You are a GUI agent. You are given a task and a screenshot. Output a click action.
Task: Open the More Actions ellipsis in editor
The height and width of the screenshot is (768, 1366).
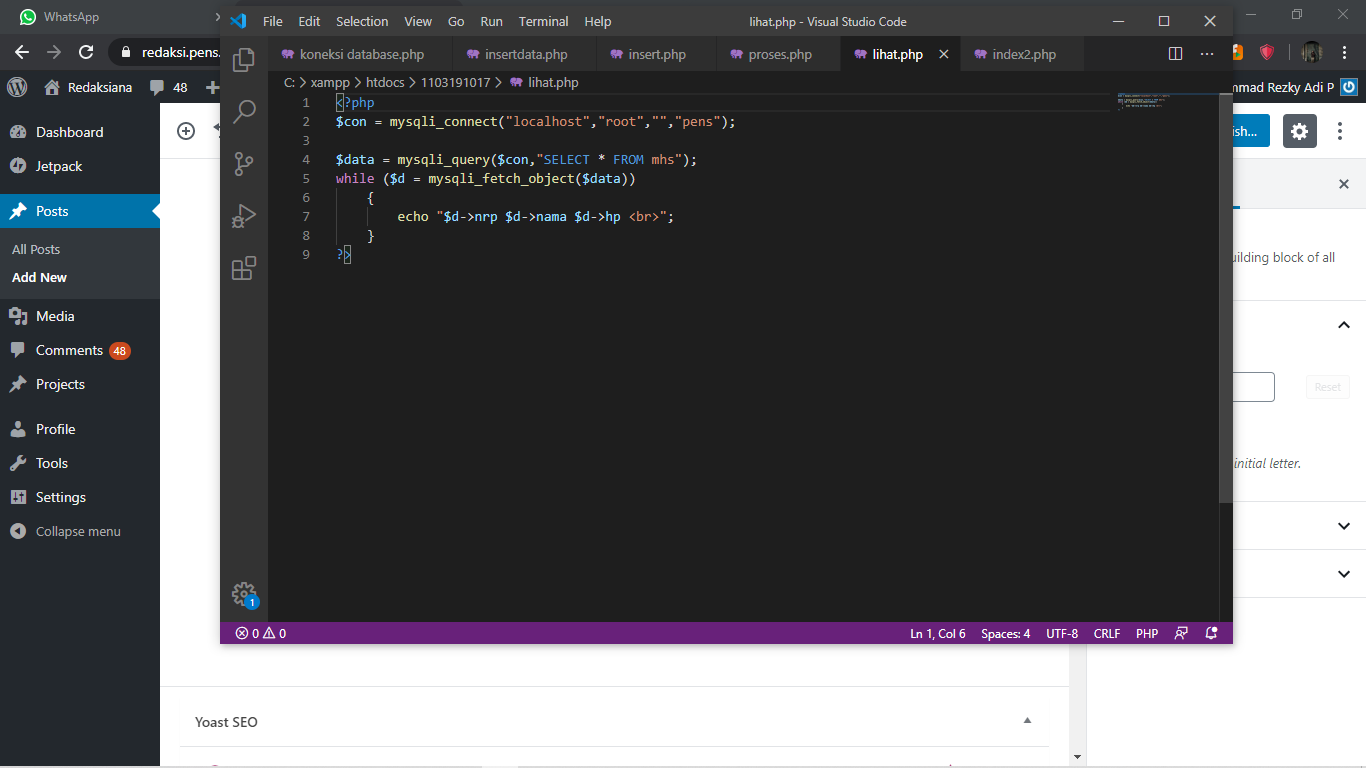click(x=1207, y=54)
